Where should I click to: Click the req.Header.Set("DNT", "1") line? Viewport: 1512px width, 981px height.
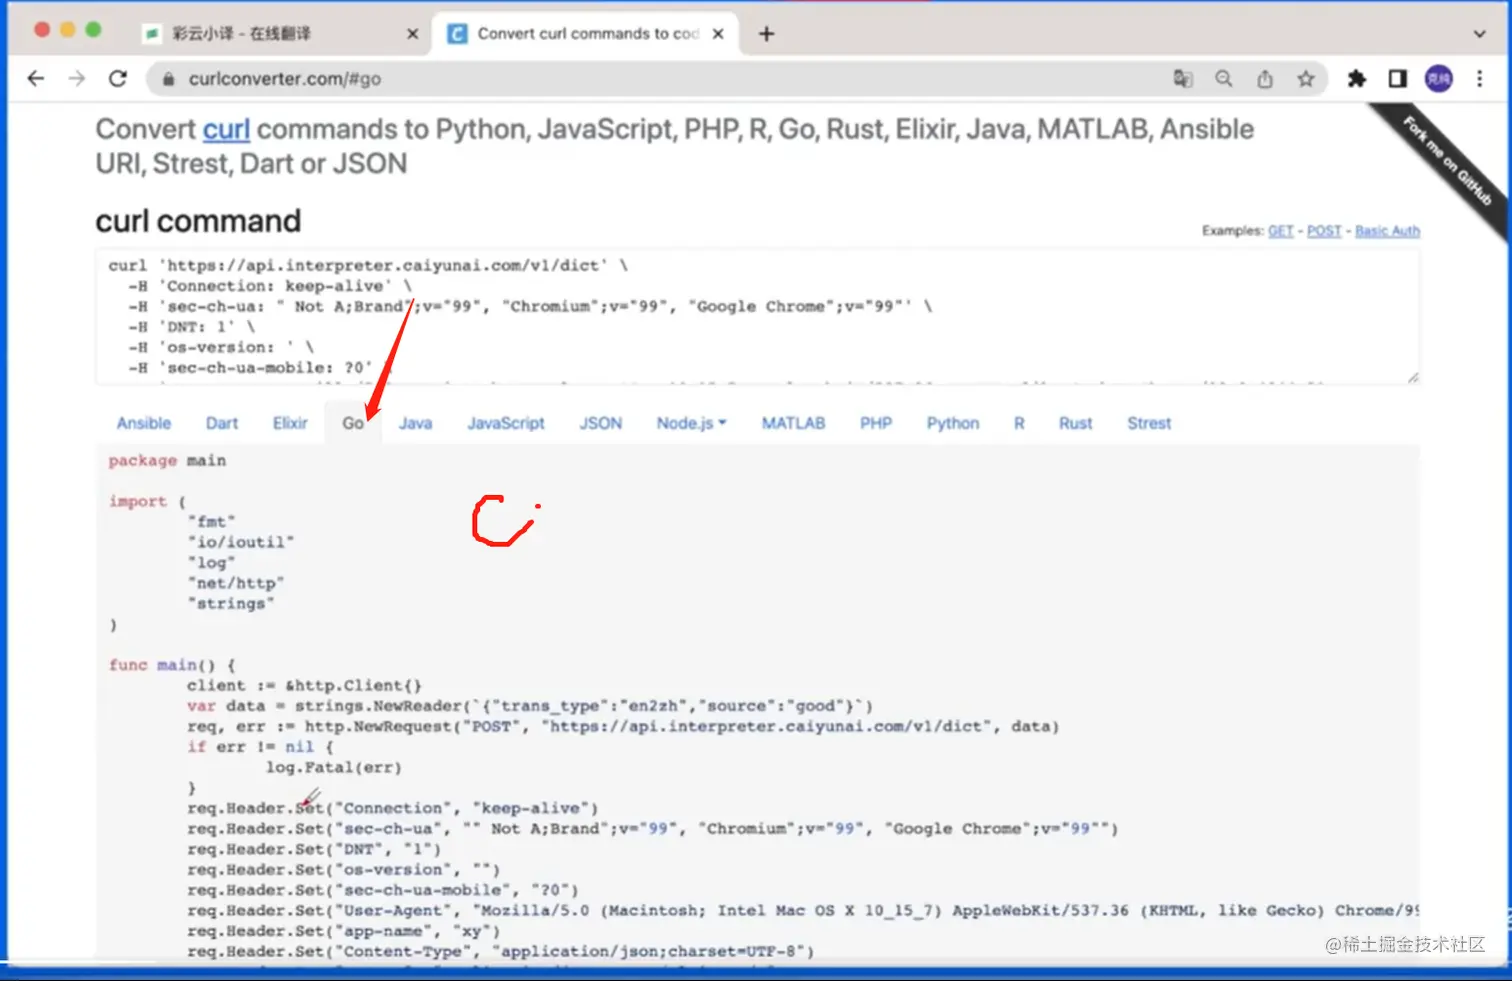[313, 850]
